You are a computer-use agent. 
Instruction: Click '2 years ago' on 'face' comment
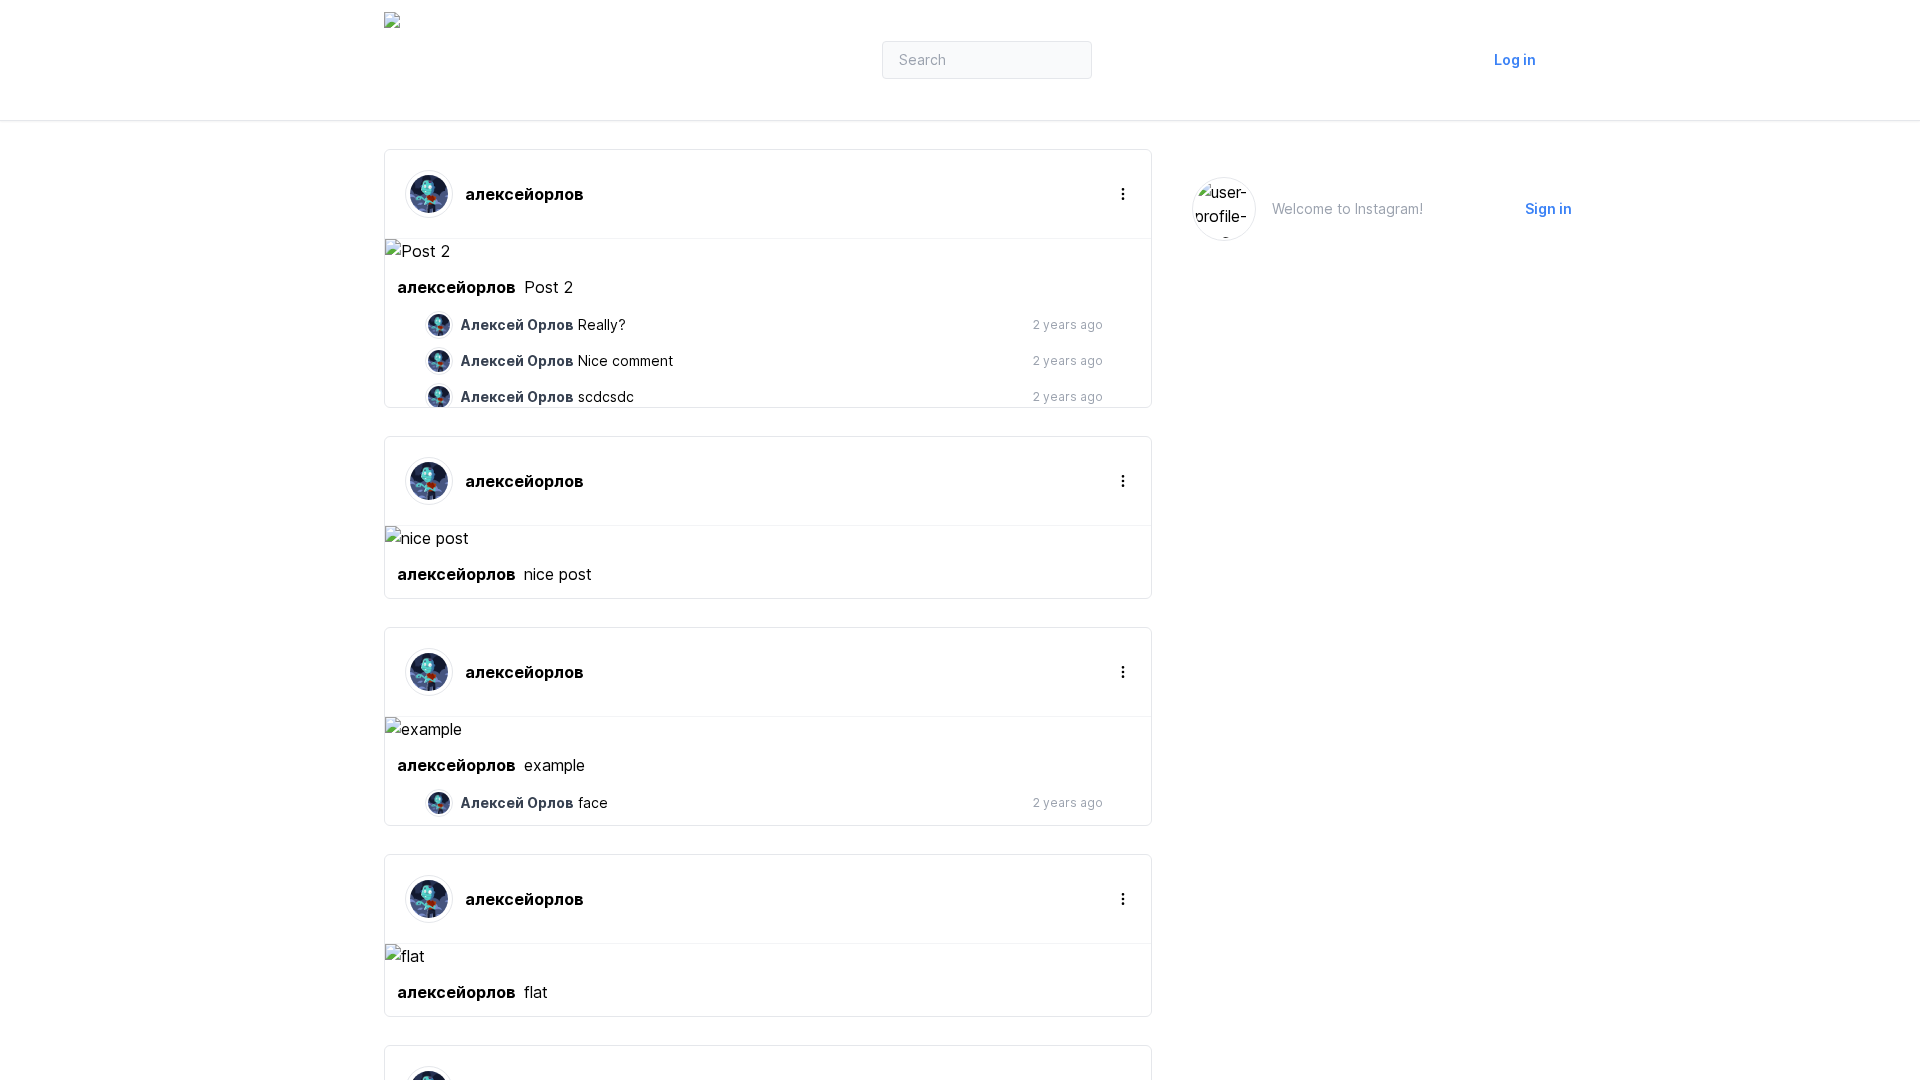tap(1067, 803)
